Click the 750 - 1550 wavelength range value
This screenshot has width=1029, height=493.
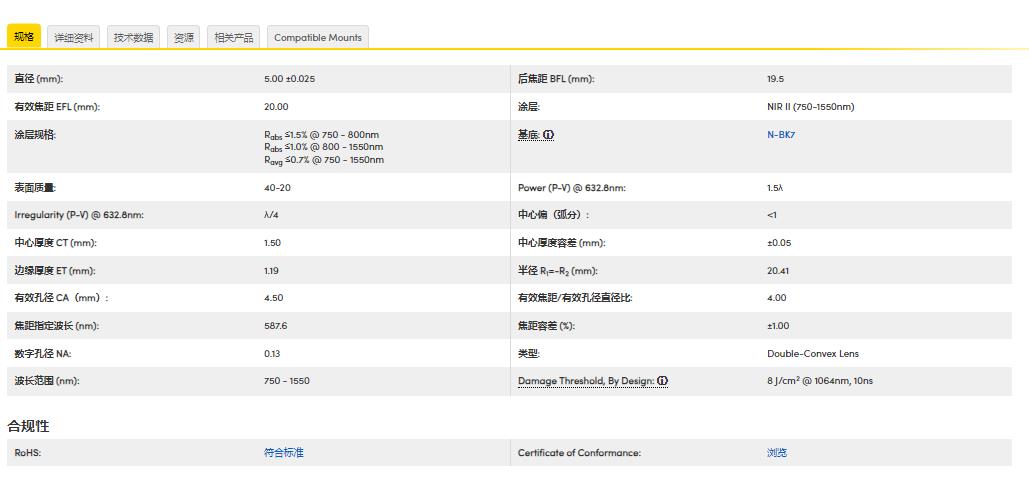(287, 381)
